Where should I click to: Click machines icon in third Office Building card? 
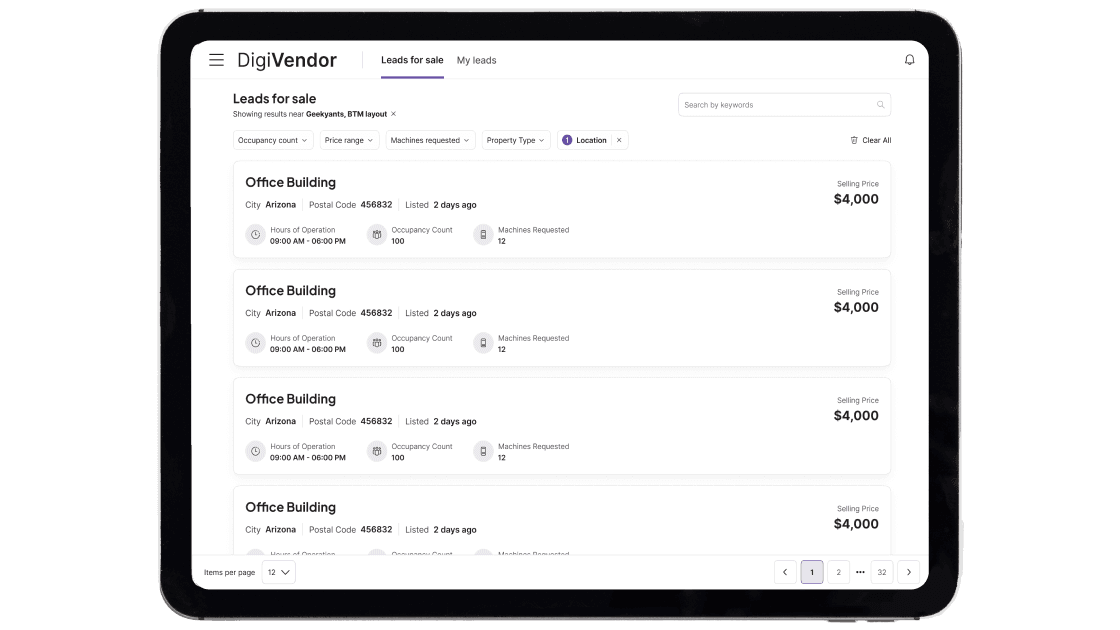(x=484, y=451)
